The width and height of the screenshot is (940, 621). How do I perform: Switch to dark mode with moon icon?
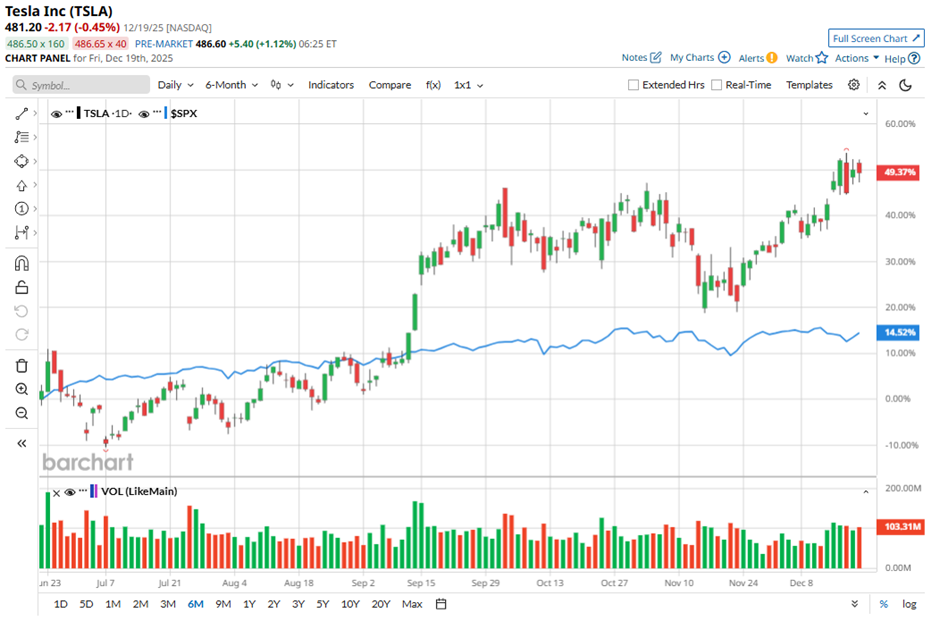point(906,85)
